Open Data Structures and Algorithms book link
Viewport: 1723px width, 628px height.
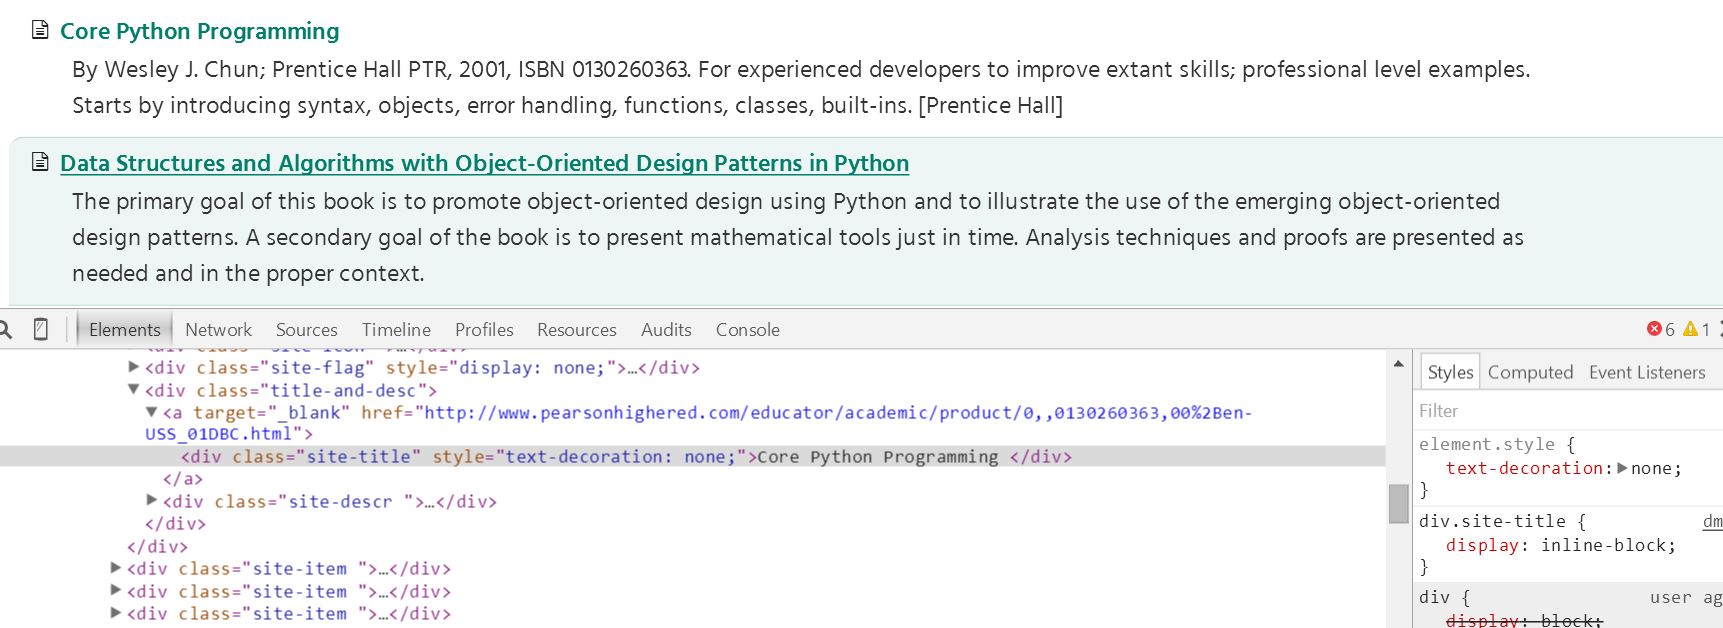(x=484, y=163)
